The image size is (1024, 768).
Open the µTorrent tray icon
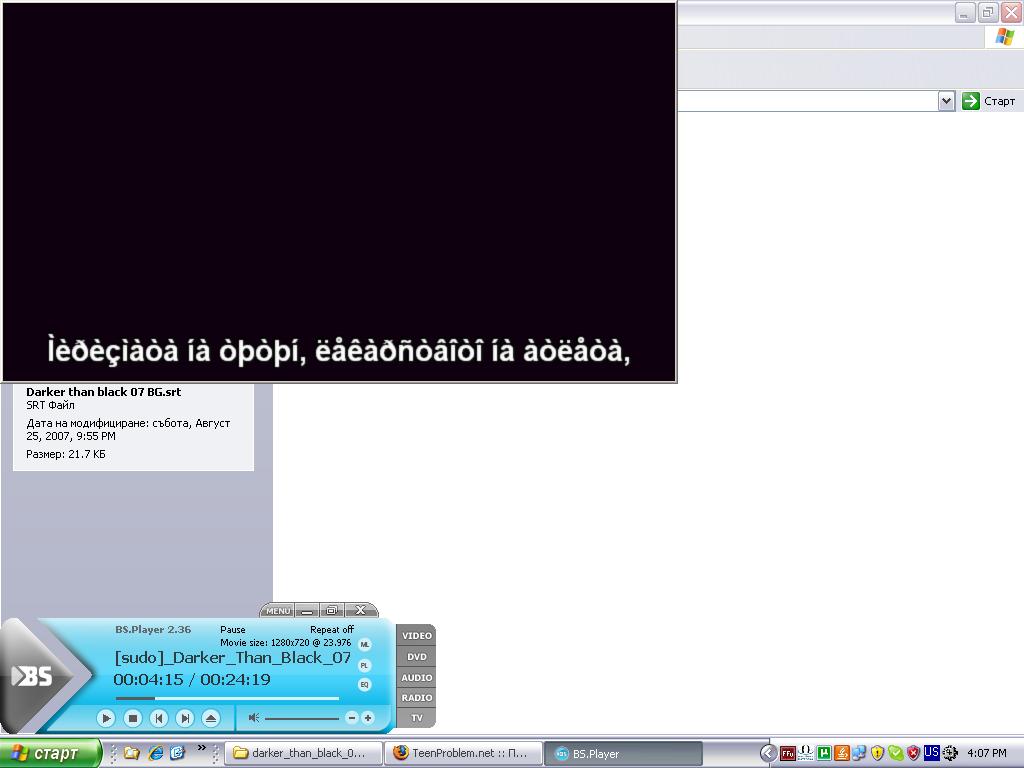click(x=824, y=754)
